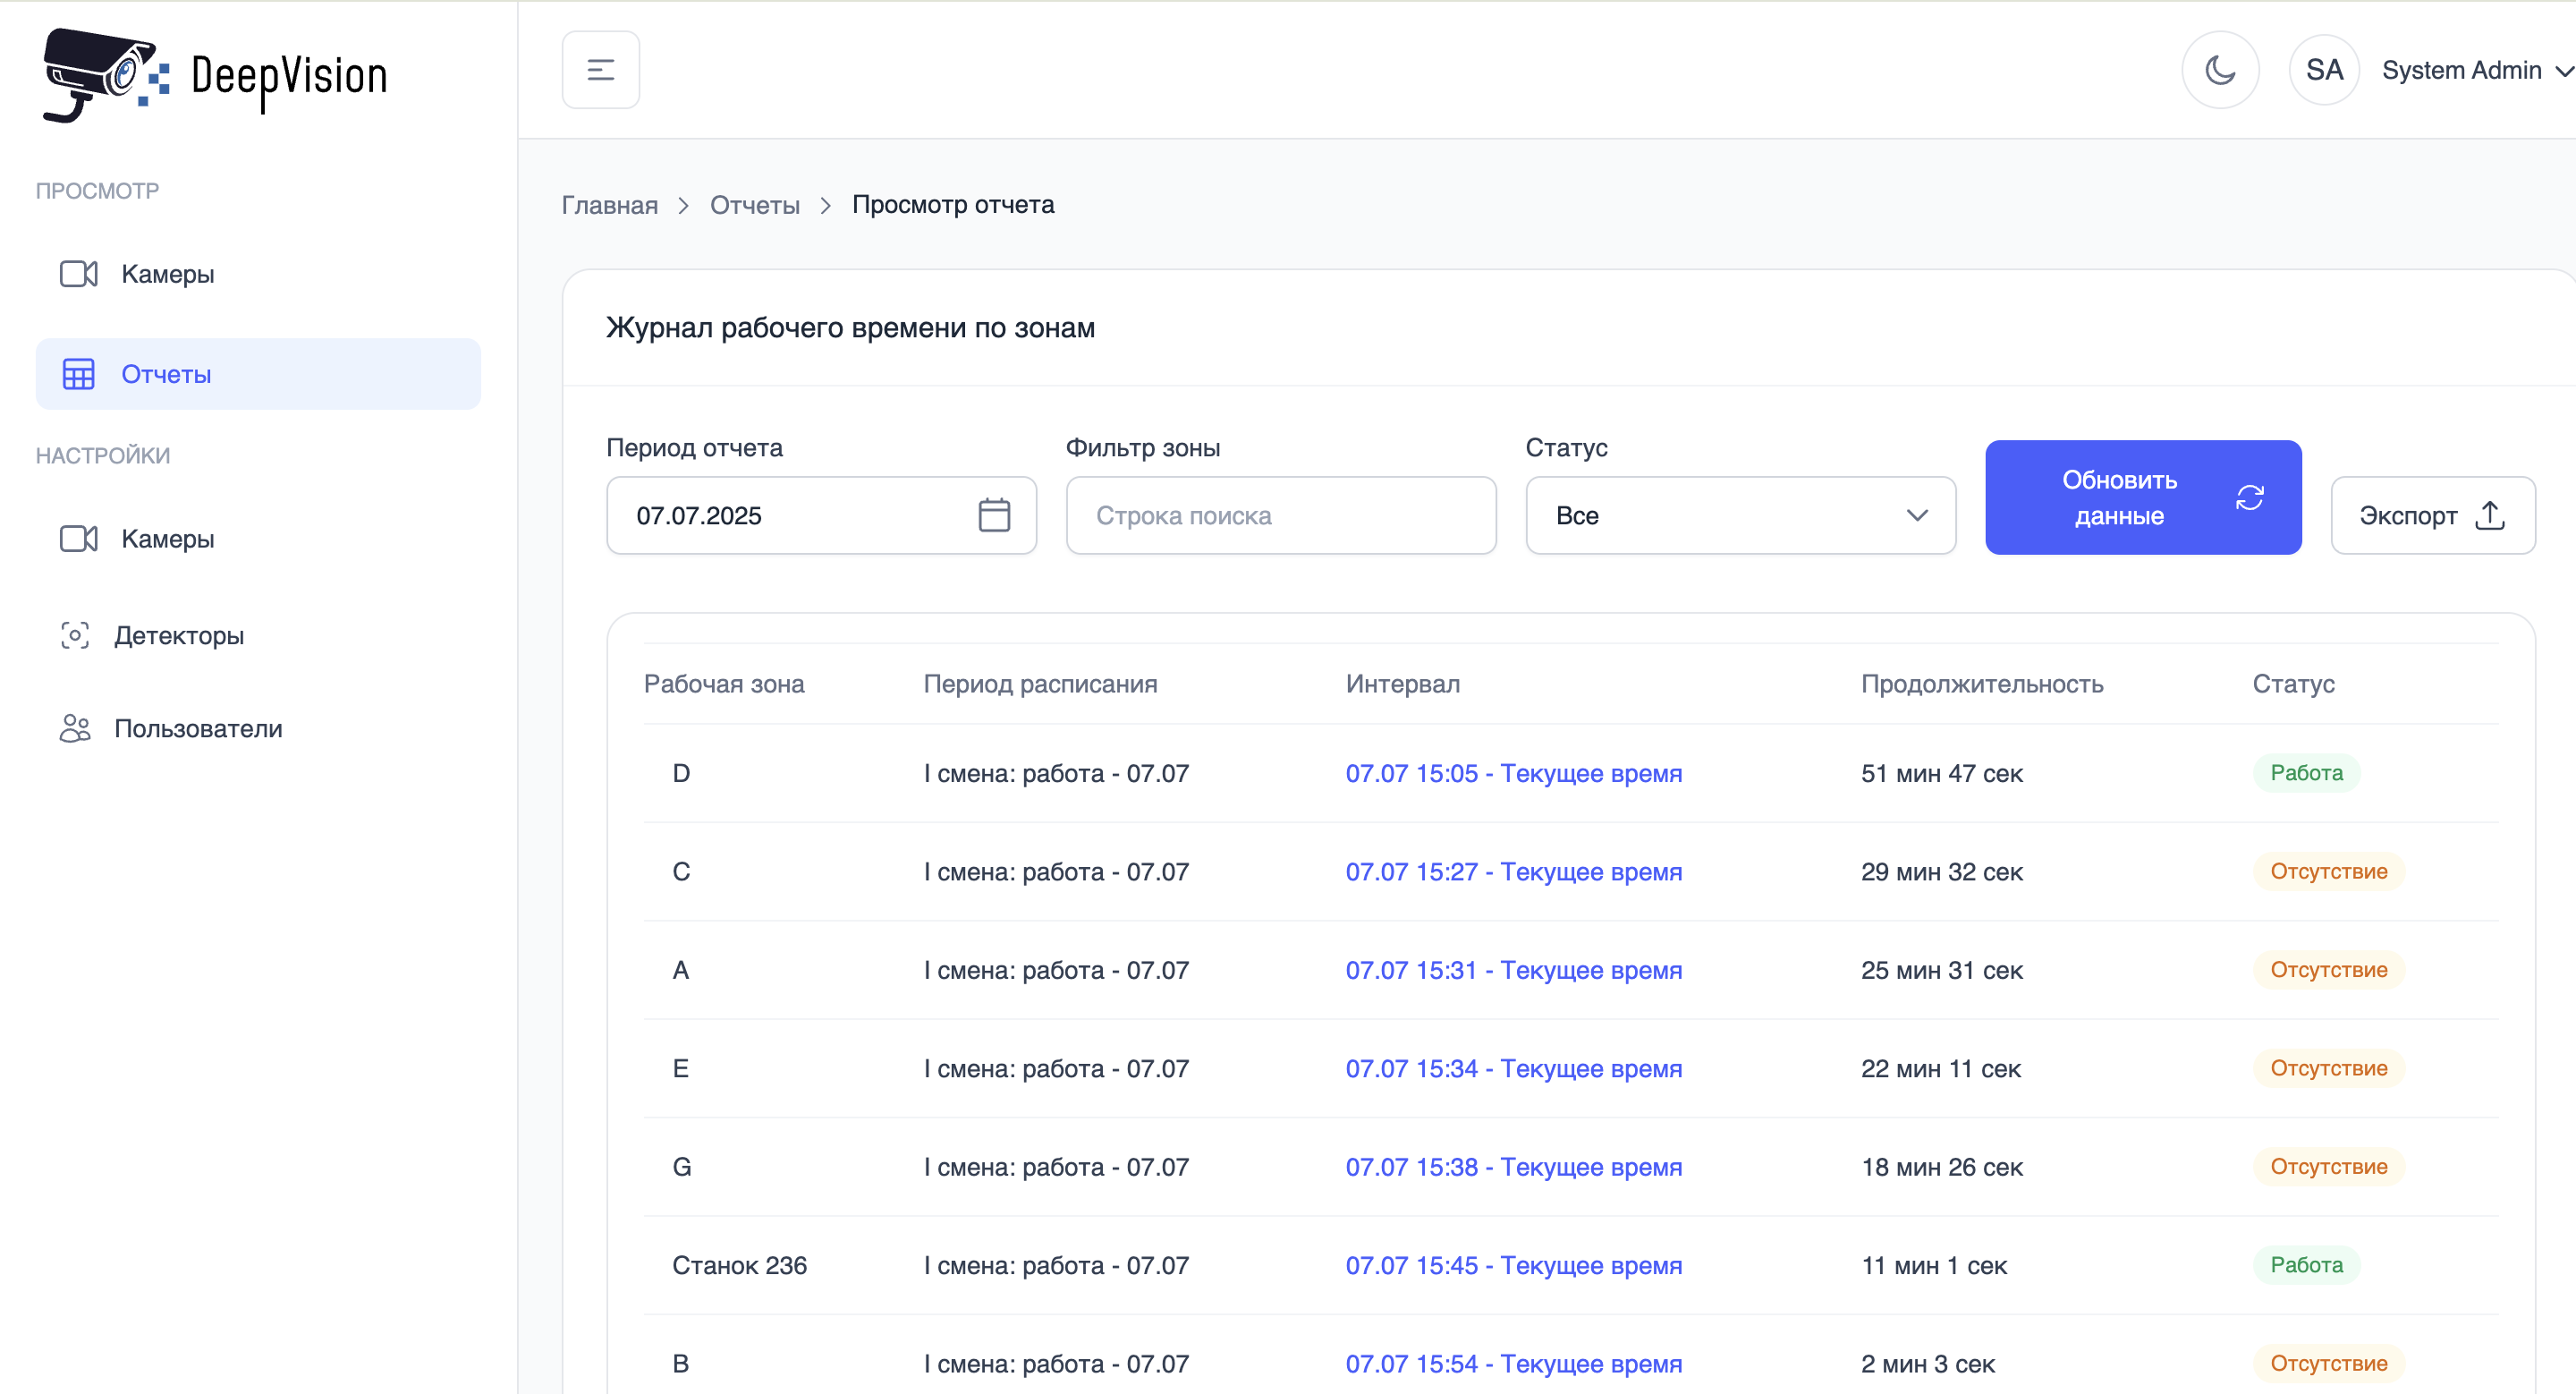Screen dimensions: 2576x1394
Task: Click camera icon in Настройки section
Action: pos(78,539)
